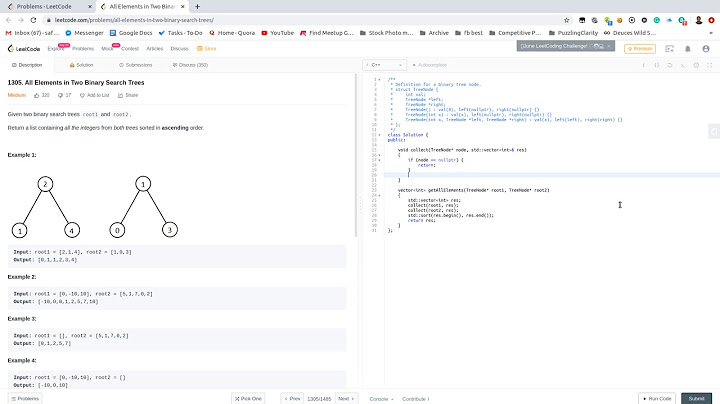Open the YouTube bookmark

click(277, 33)
